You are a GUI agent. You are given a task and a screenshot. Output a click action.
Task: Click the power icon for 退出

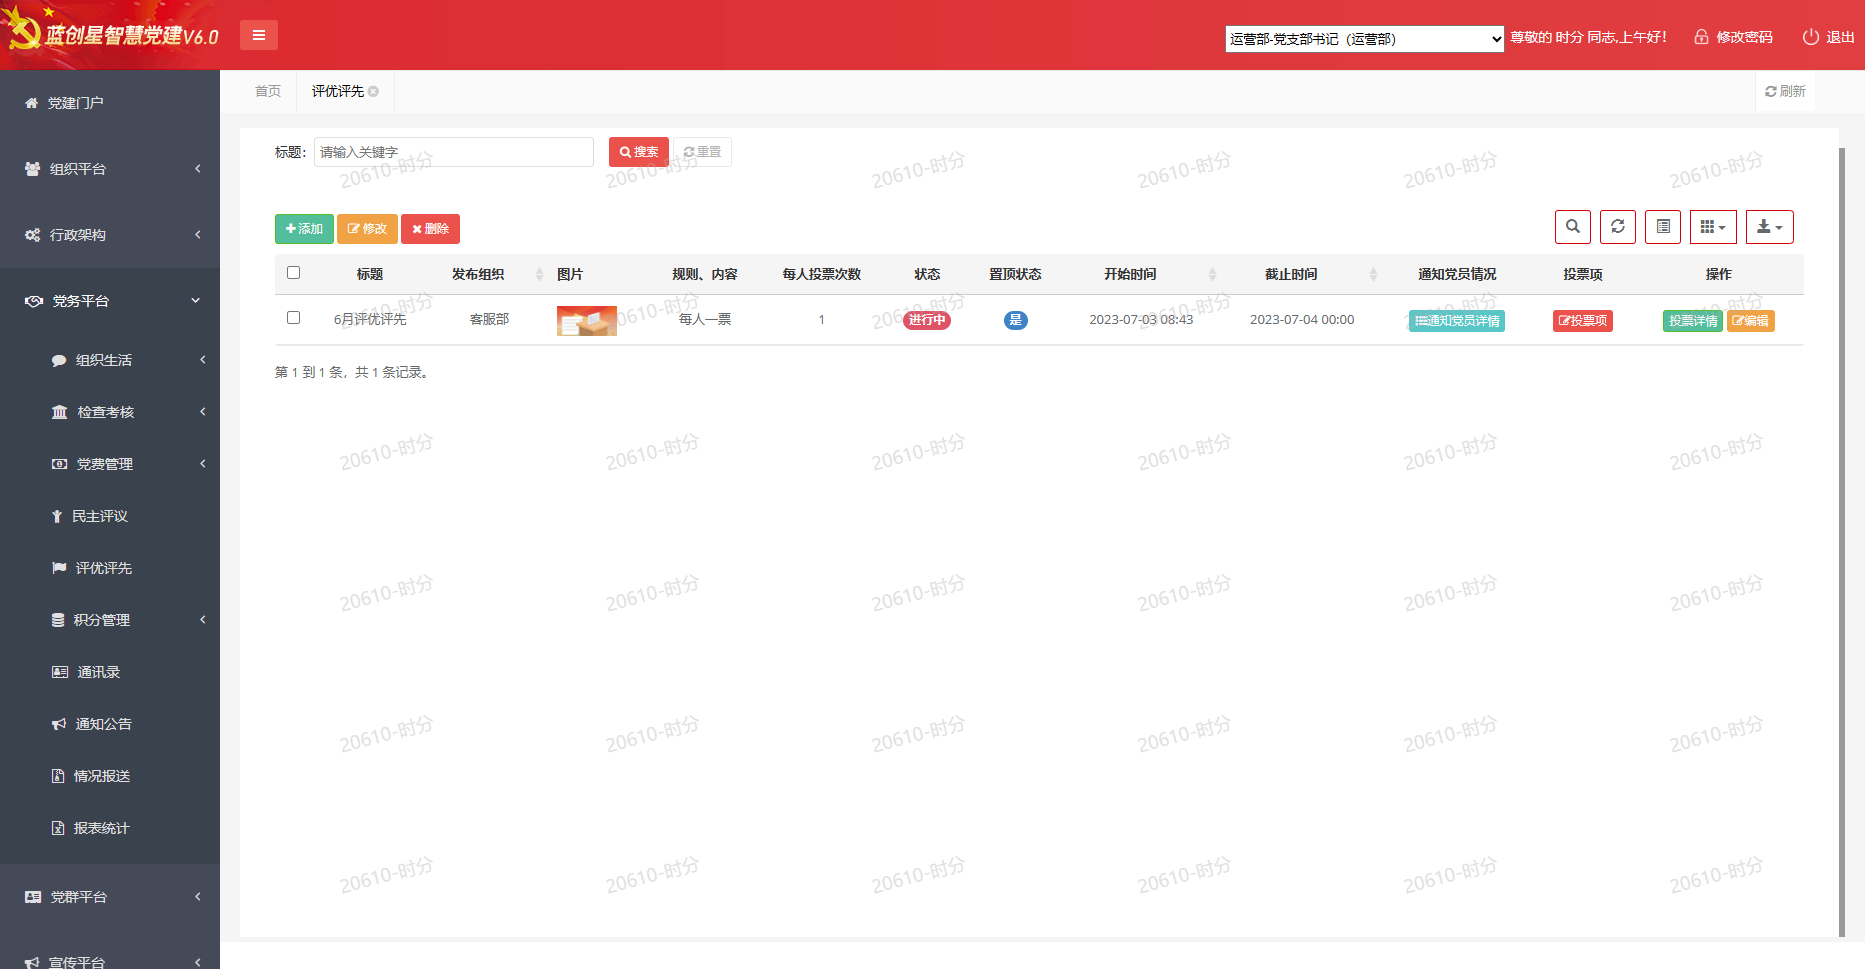(x=1811, y=37)
